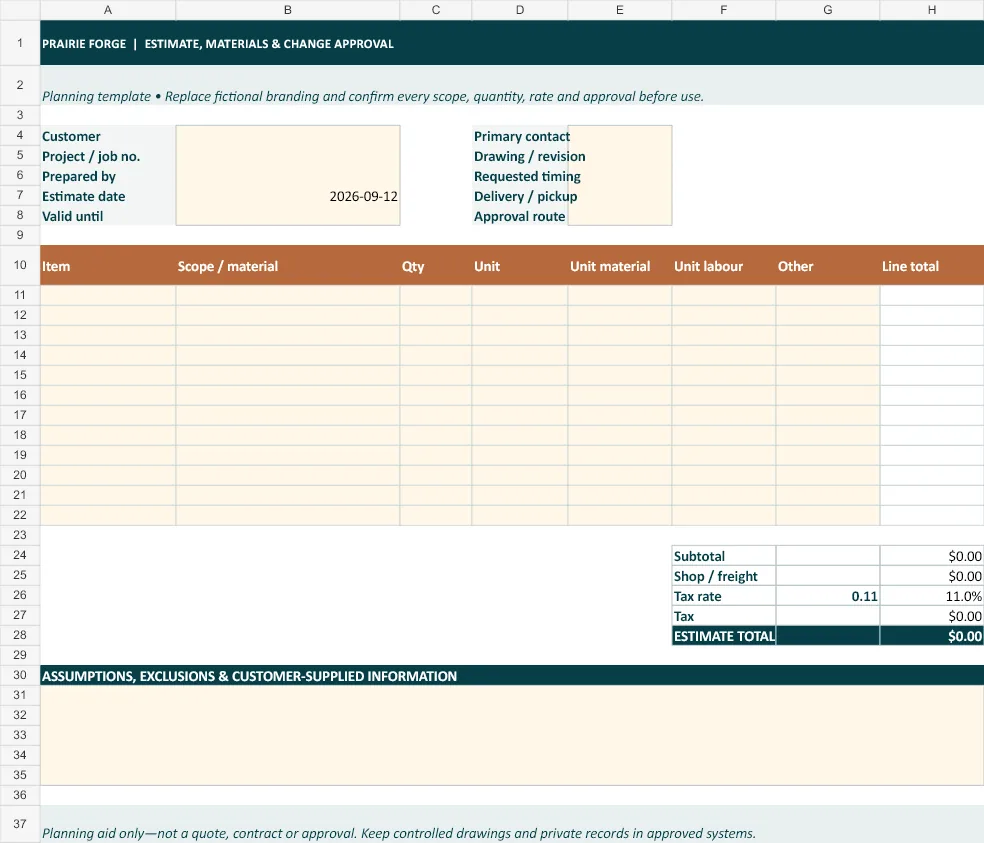Select column header H
Viewport: 984px width, 843px height.
pyautogui.click(x=932, y=10)
